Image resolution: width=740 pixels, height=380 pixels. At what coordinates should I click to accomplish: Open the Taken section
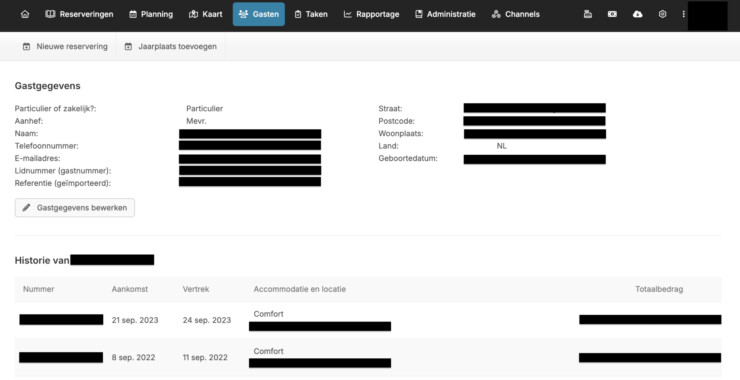pyautogui.click(x=311, y=14)
